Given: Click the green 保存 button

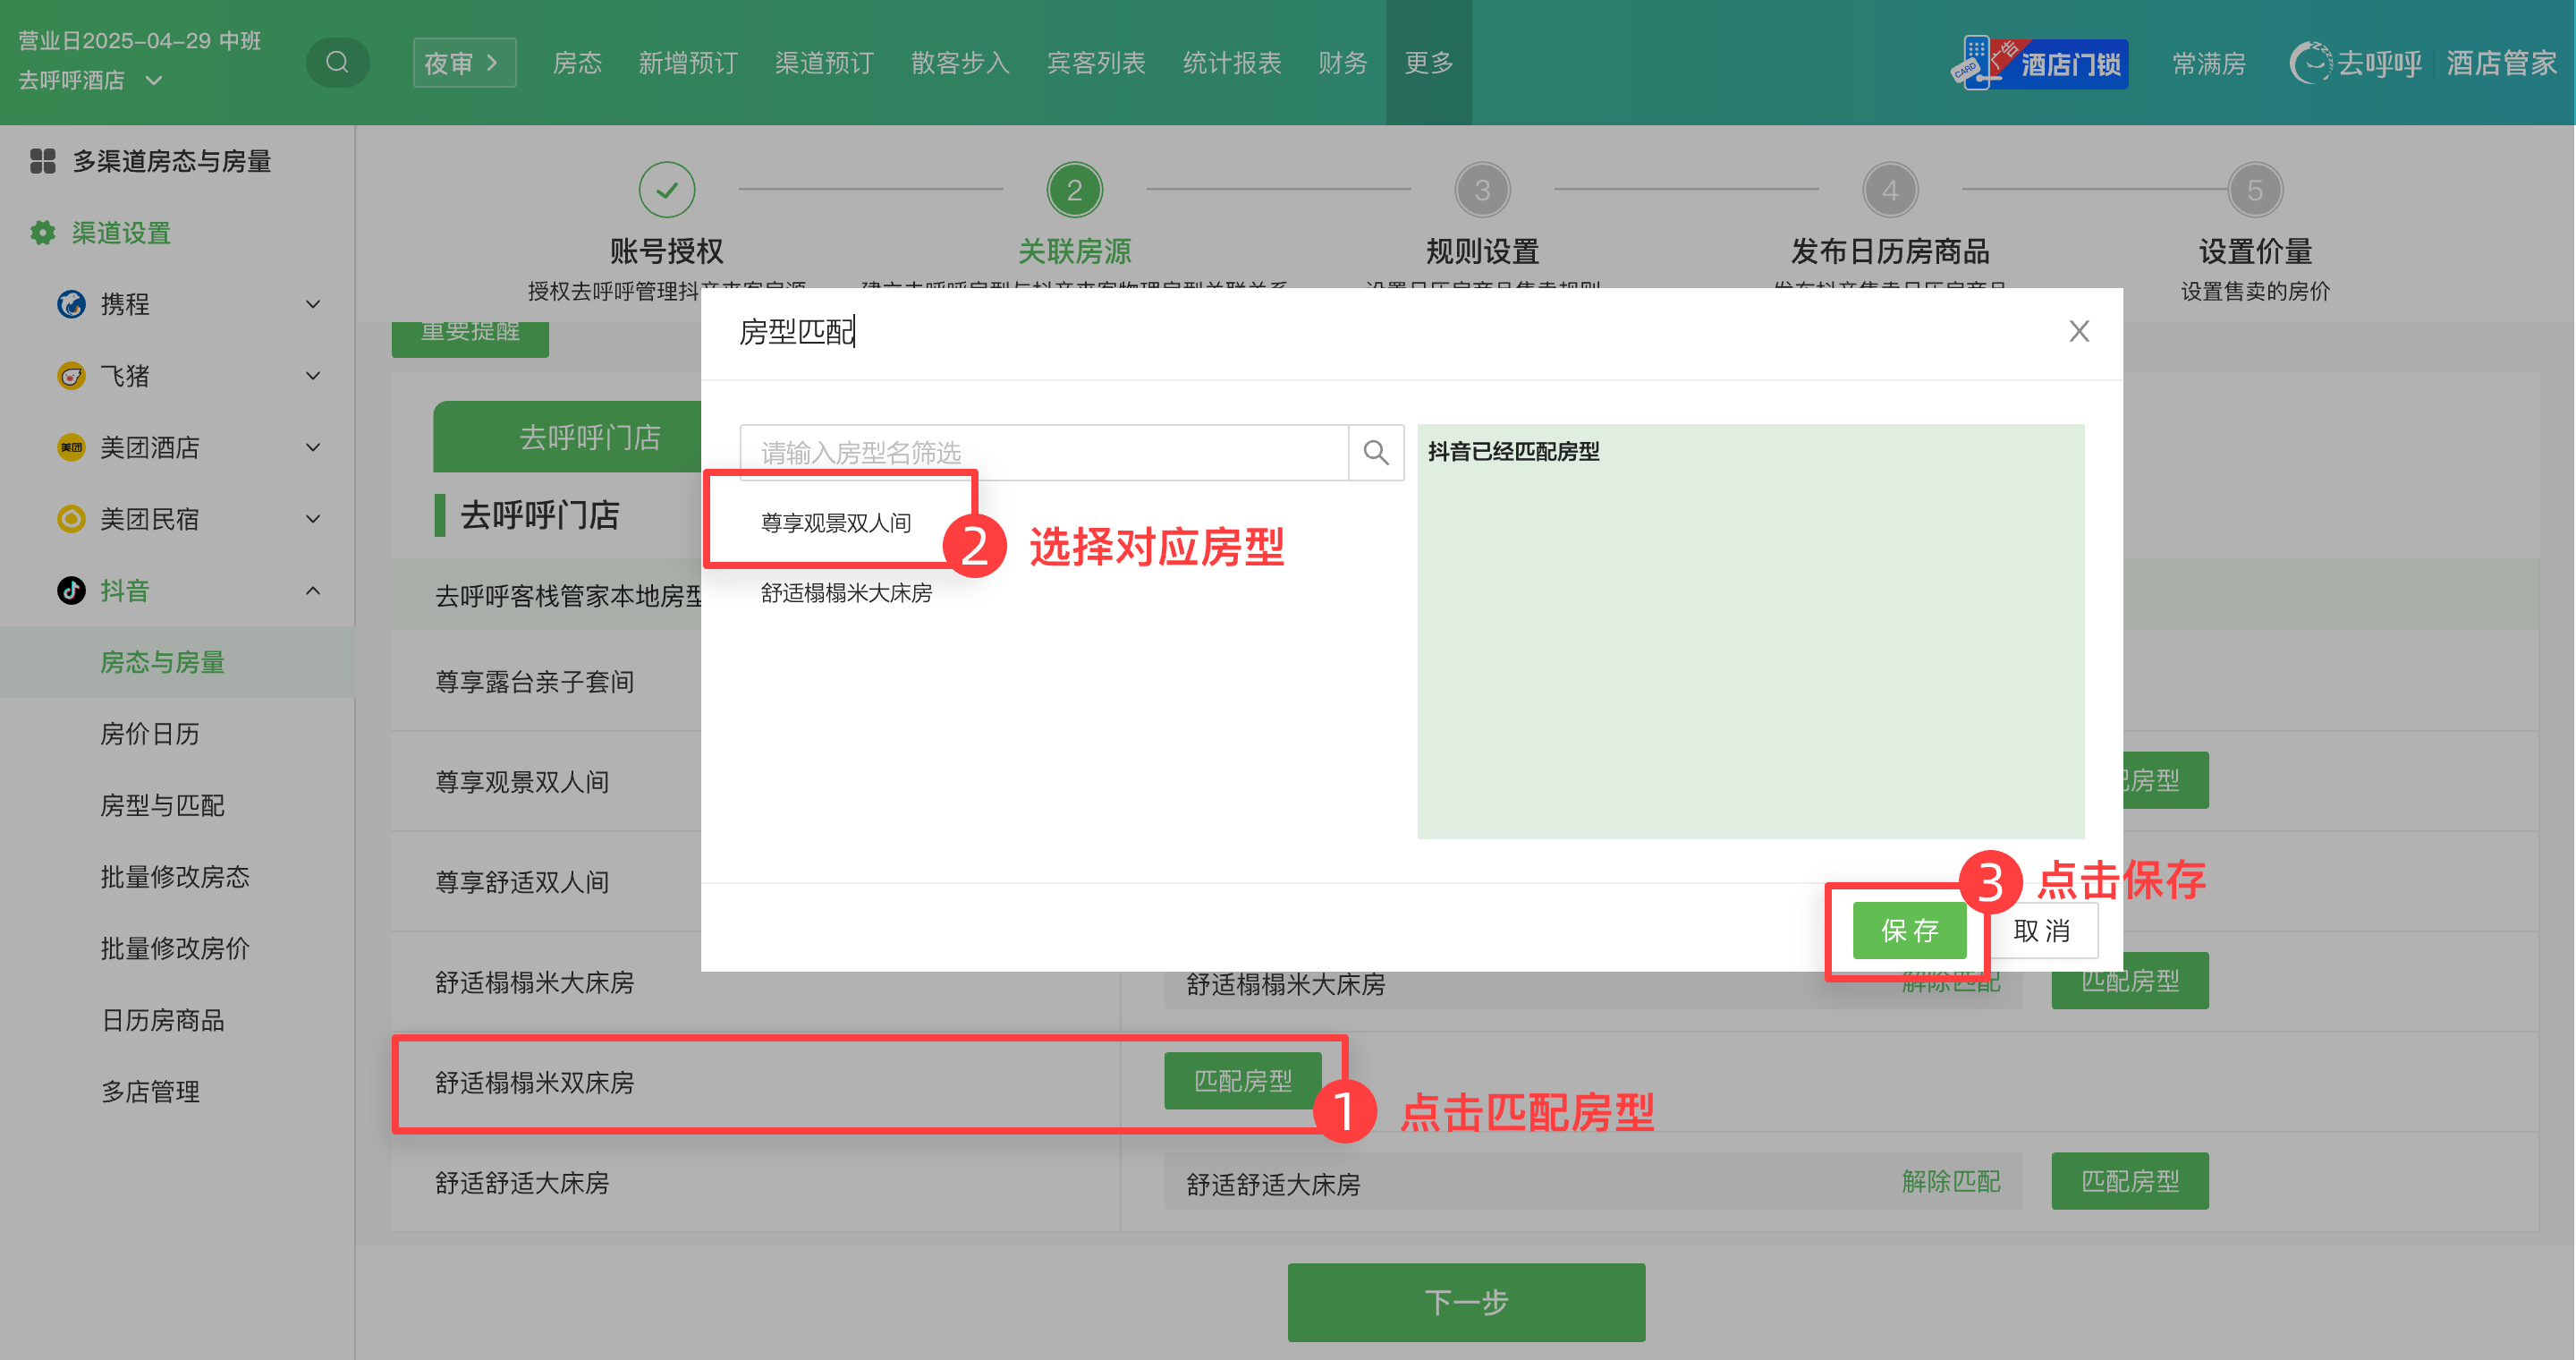Looking at the screenshot, I should (1909, 931).
